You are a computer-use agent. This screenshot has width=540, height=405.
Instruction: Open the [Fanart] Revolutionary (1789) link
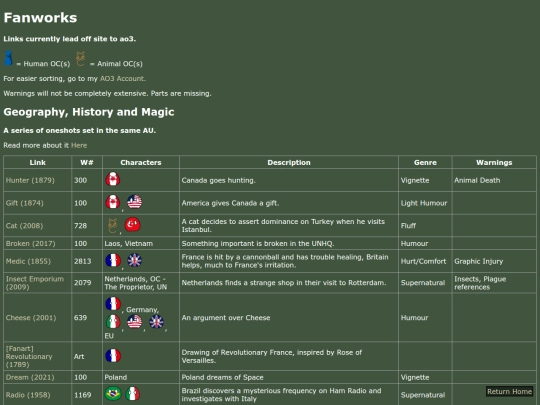tap(29, 356)
